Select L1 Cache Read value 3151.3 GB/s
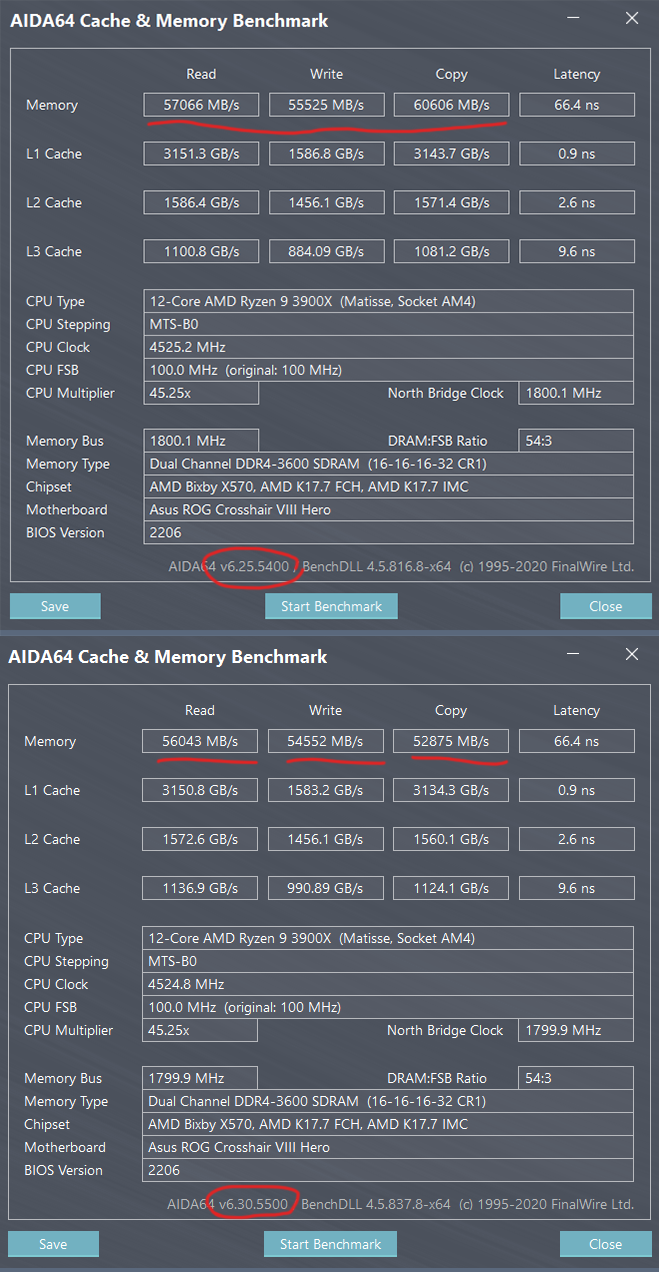The image size is (659, 1272). tap(201, 154)
